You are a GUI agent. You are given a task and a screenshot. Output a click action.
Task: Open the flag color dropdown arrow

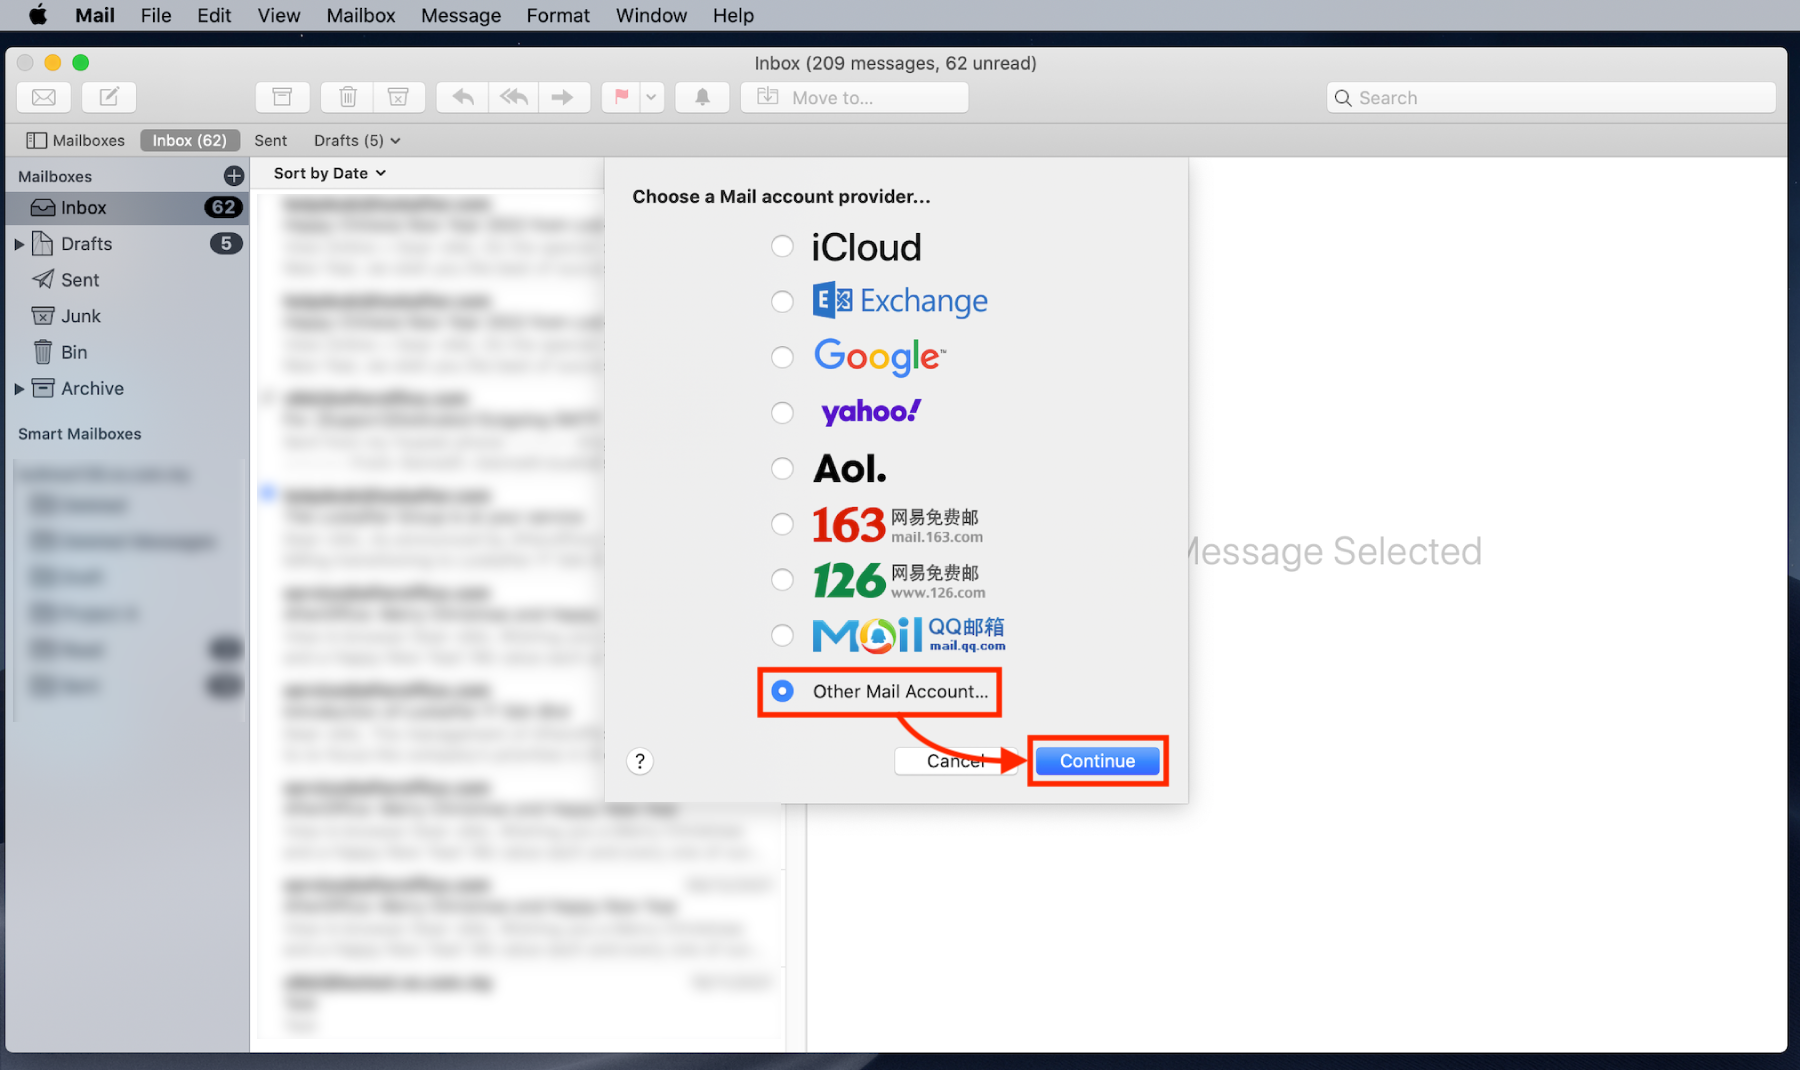[x=651, y=97]
